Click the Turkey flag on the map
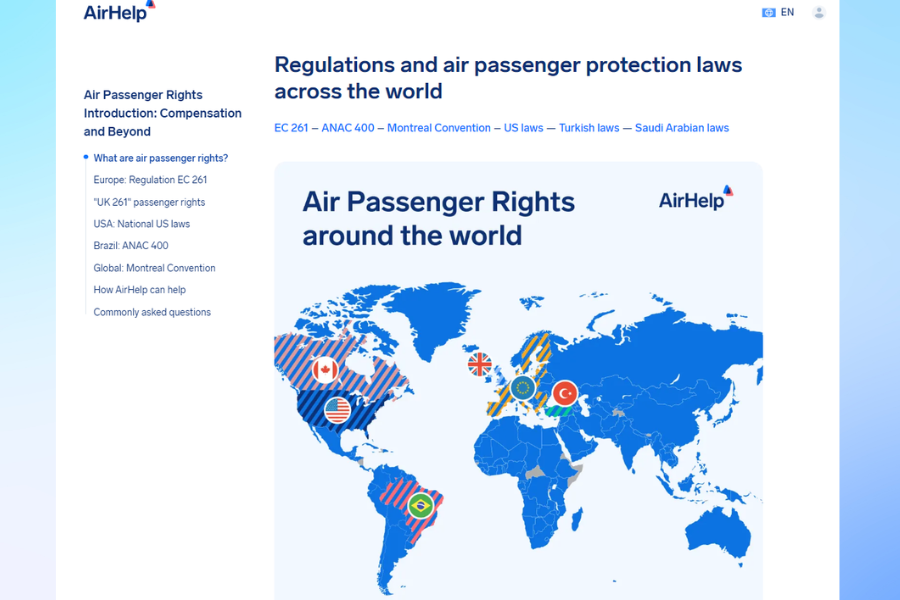 tap(565, 392)
